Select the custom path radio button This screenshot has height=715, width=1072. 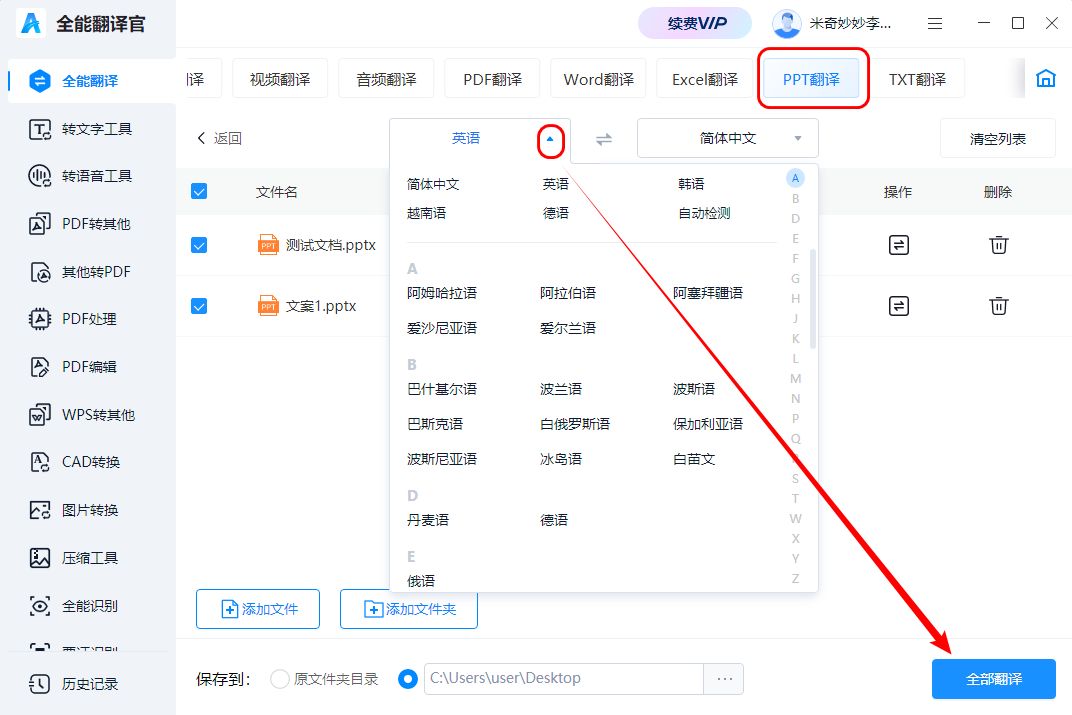[407, 679]
